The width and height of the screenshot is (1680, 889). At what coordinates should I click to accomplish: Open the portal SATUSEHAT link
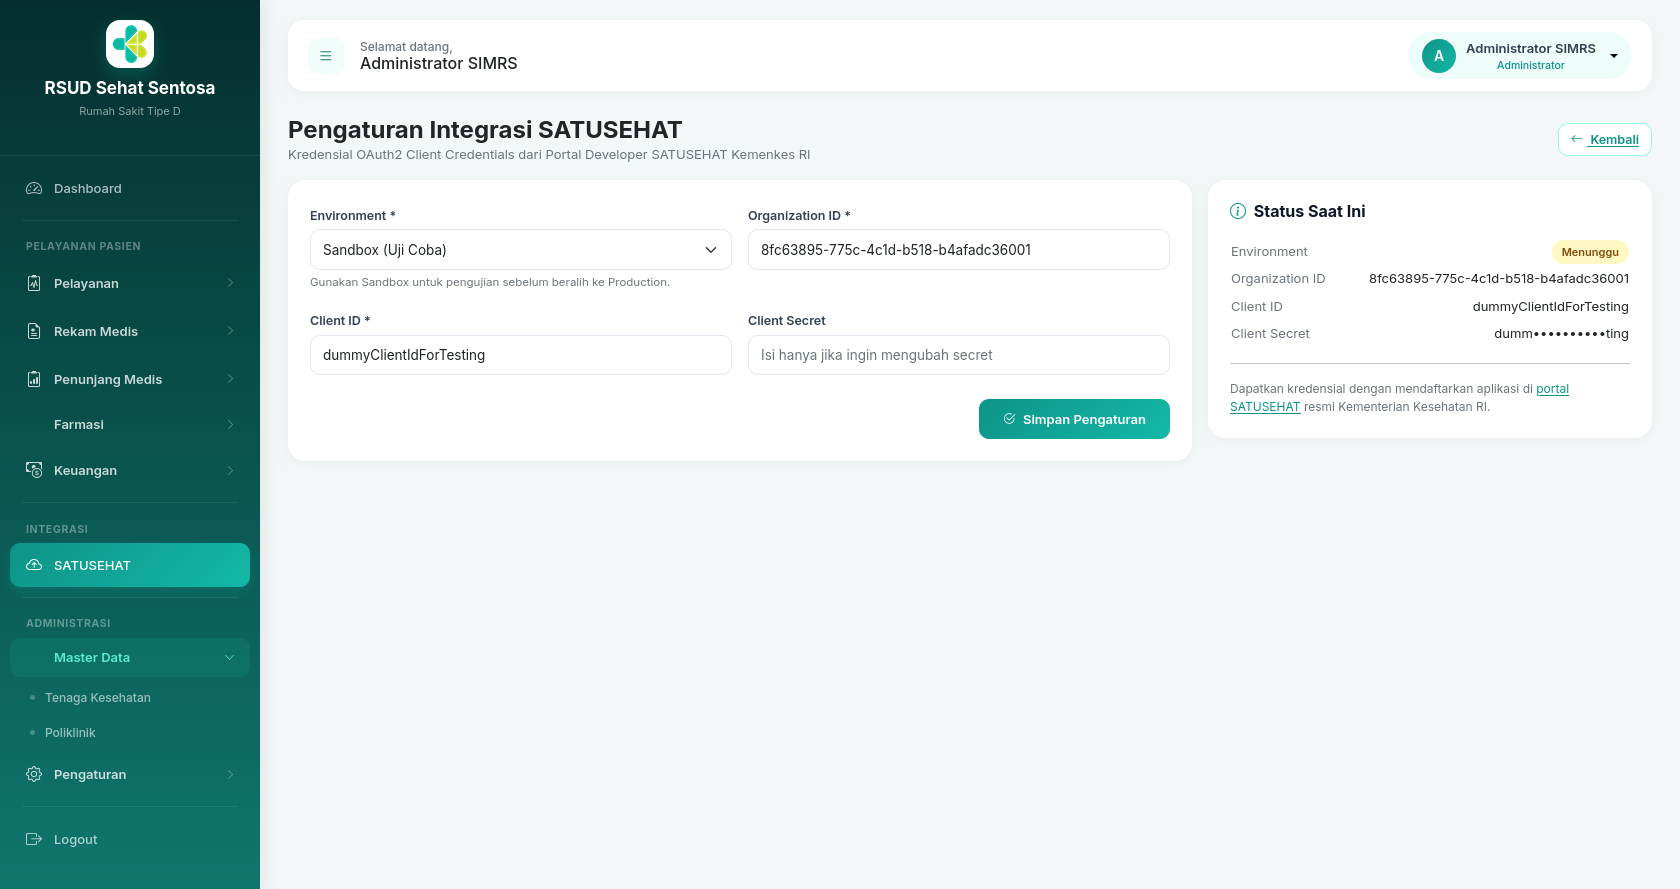click(1400, 398)
